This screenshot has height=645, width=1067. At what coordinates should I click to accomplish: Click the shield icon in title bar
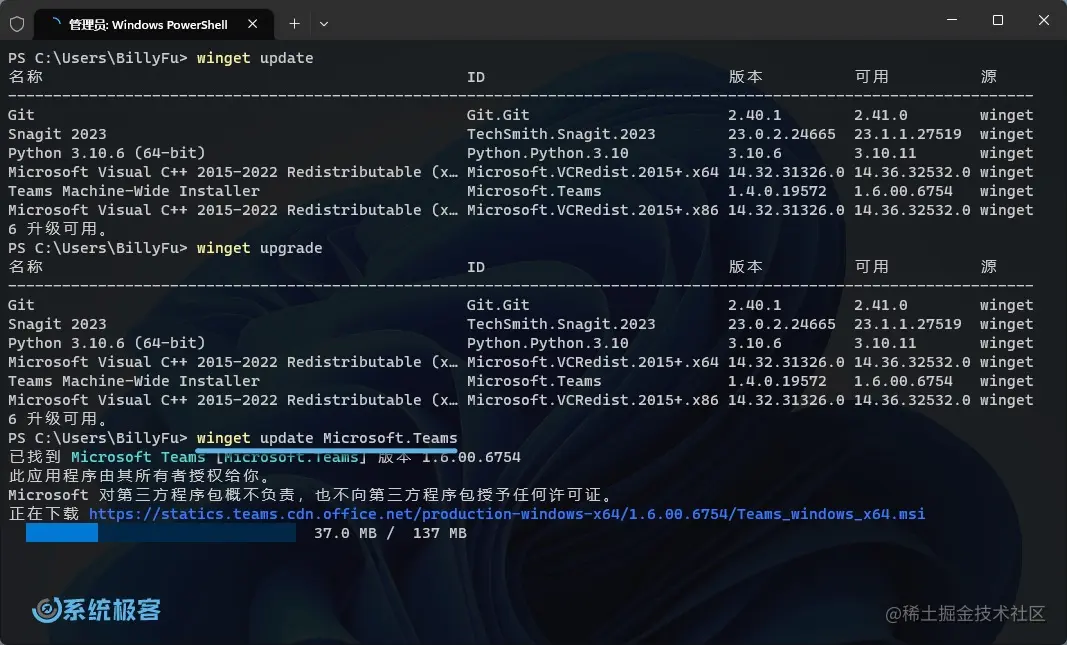tap(17, 24)
